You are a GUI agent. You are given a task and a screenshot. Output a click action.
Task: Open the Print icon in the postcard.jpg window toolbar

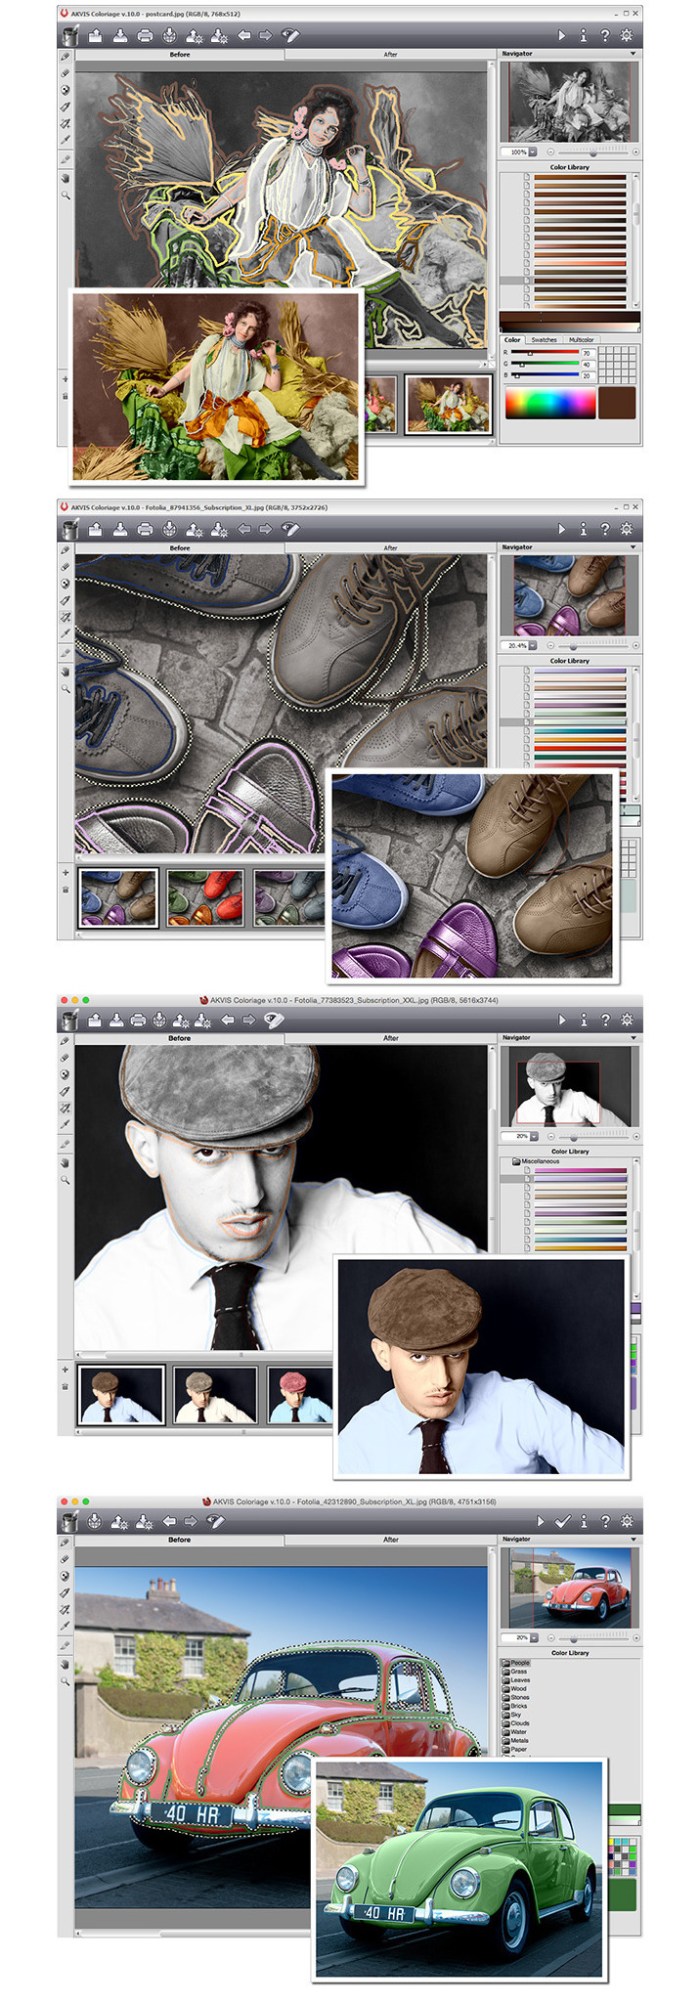tap(145, 36)
